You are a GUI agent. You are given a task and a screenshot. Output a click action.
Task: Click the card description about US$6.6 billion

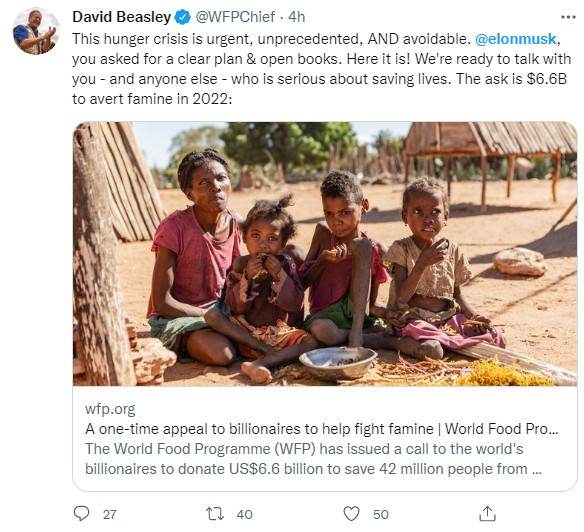[x=313, y=459]
